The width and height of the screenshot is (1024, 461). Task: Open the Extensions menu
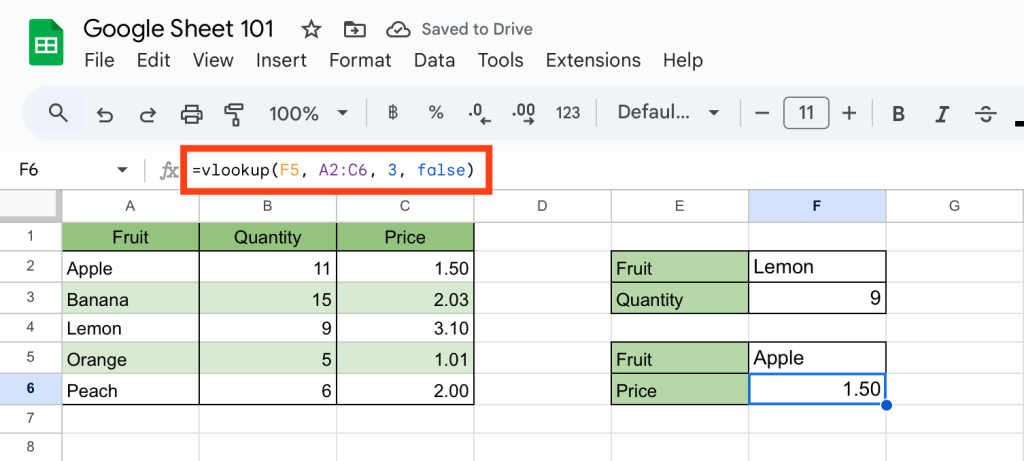coord(593,60)
